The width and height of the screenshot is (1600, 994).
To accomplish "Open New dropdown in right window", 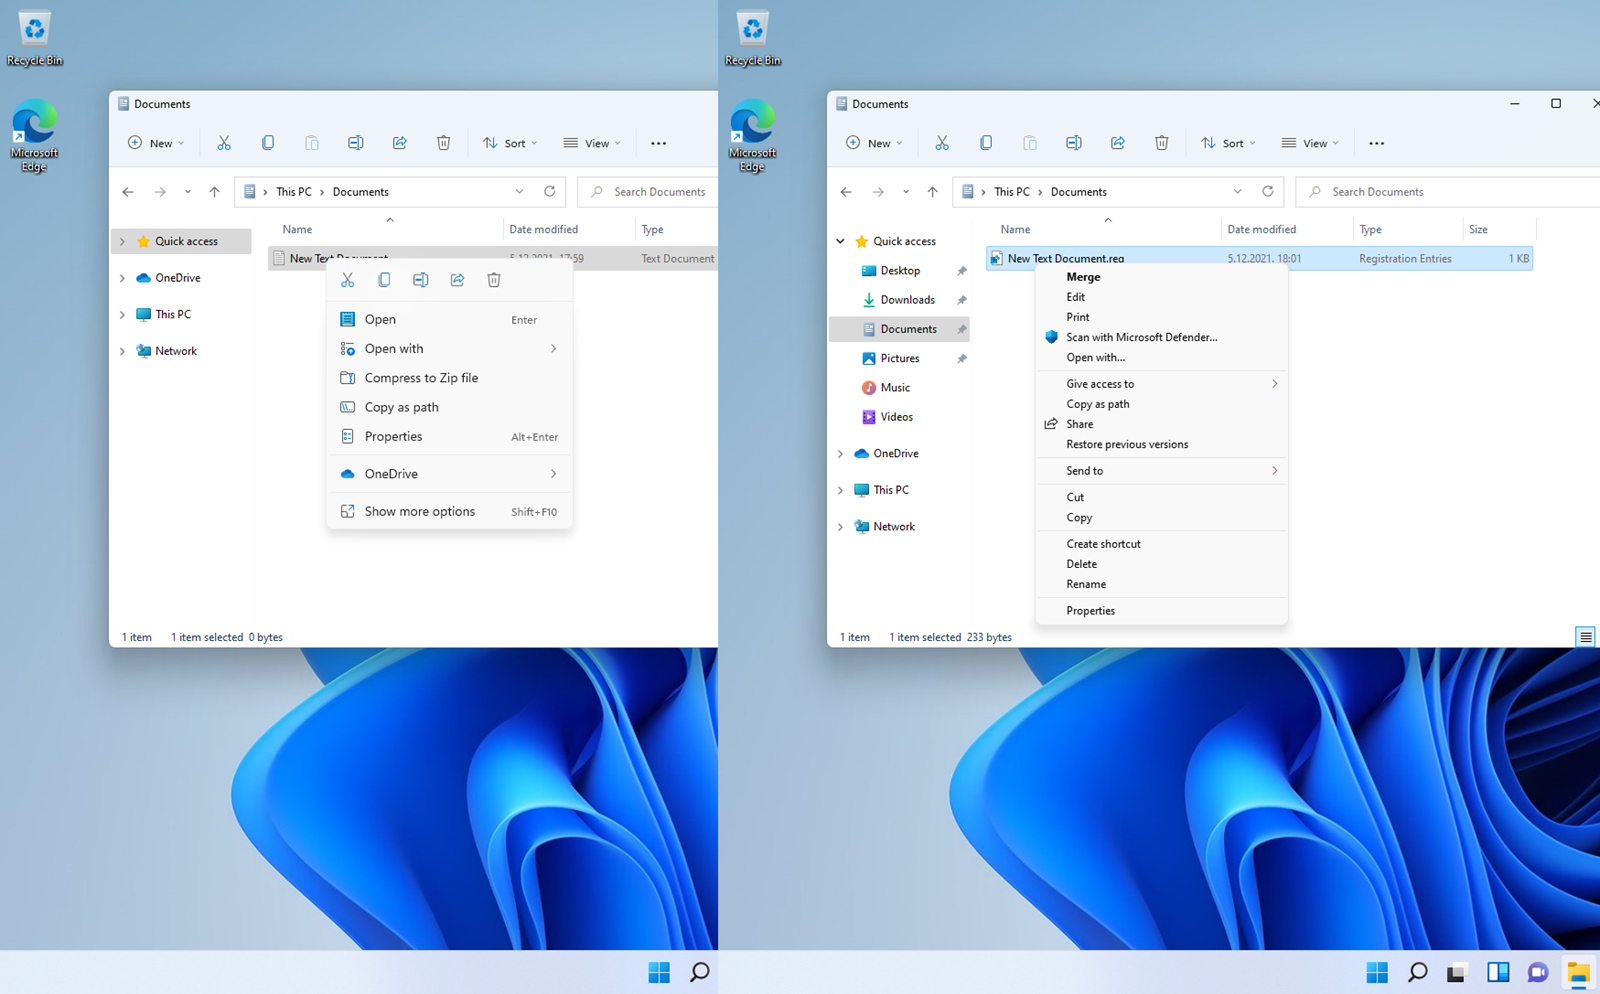I will [874, 143].
